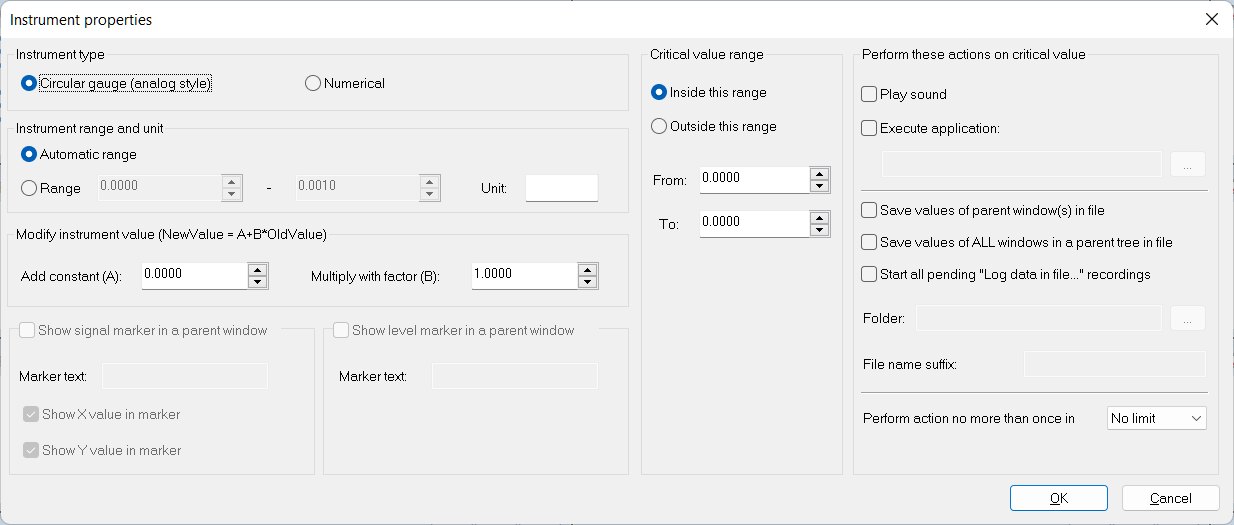Enable Start all pending recordings checkbox

[x=869, y=275]
